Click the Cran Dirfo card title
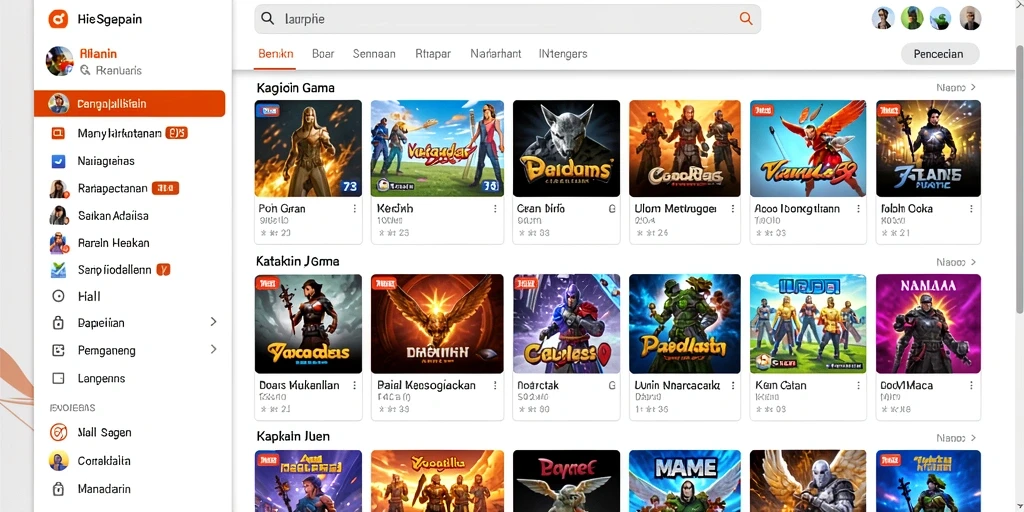Image resolution: width=1024 pixels, height=512 pixels. 541,209
